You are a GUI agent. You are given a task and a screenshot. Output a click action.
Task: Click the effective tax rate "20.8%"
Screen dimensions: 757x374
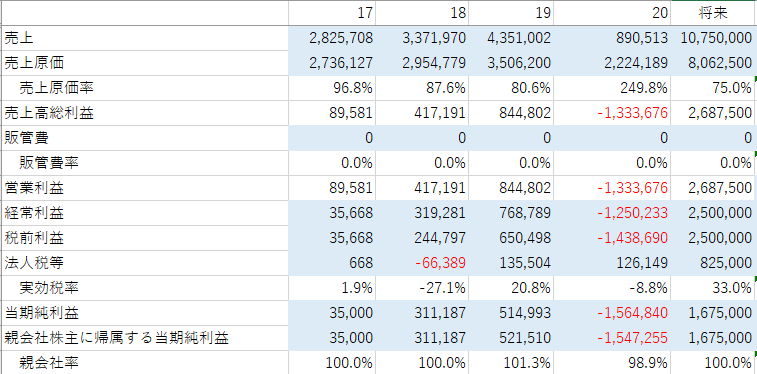coord(510,288)
